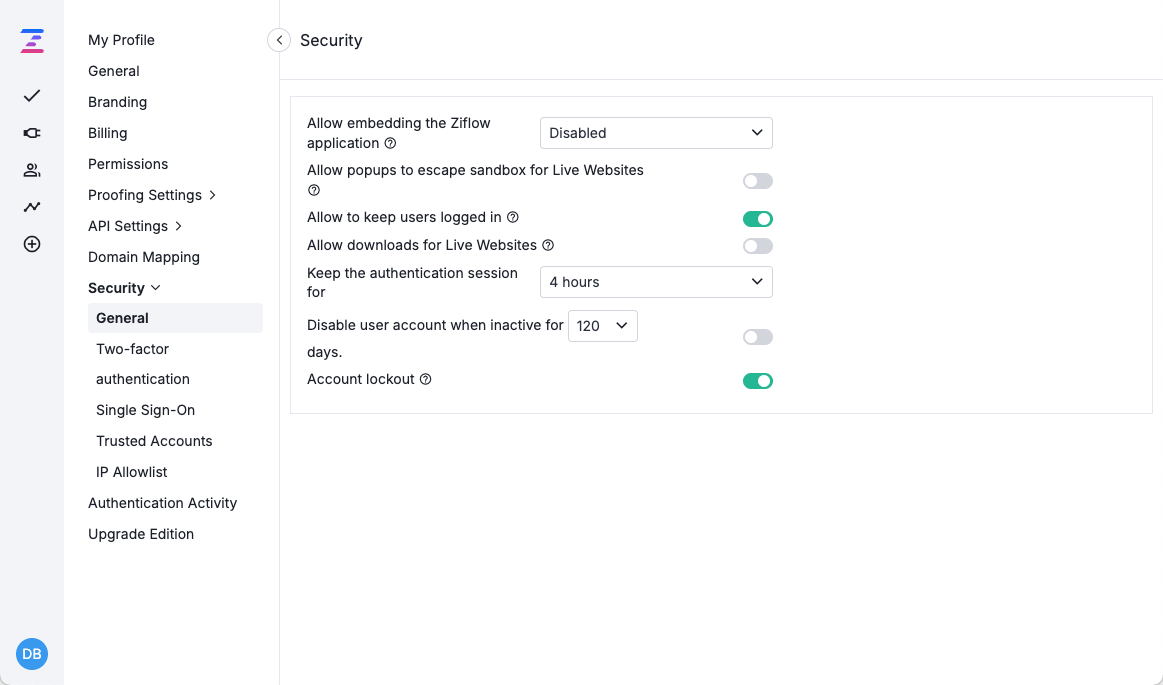This screenshot has height=685, width=1163.
Task: Go to Branding settings
Action: [117, 102]
